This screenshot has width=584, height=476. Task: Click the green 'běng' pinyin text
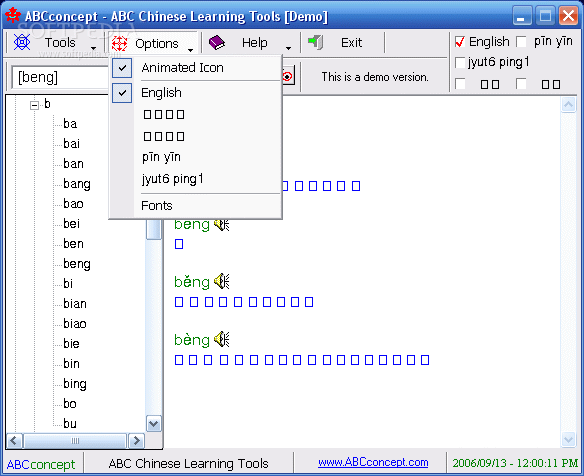click(x=192, y=282)
